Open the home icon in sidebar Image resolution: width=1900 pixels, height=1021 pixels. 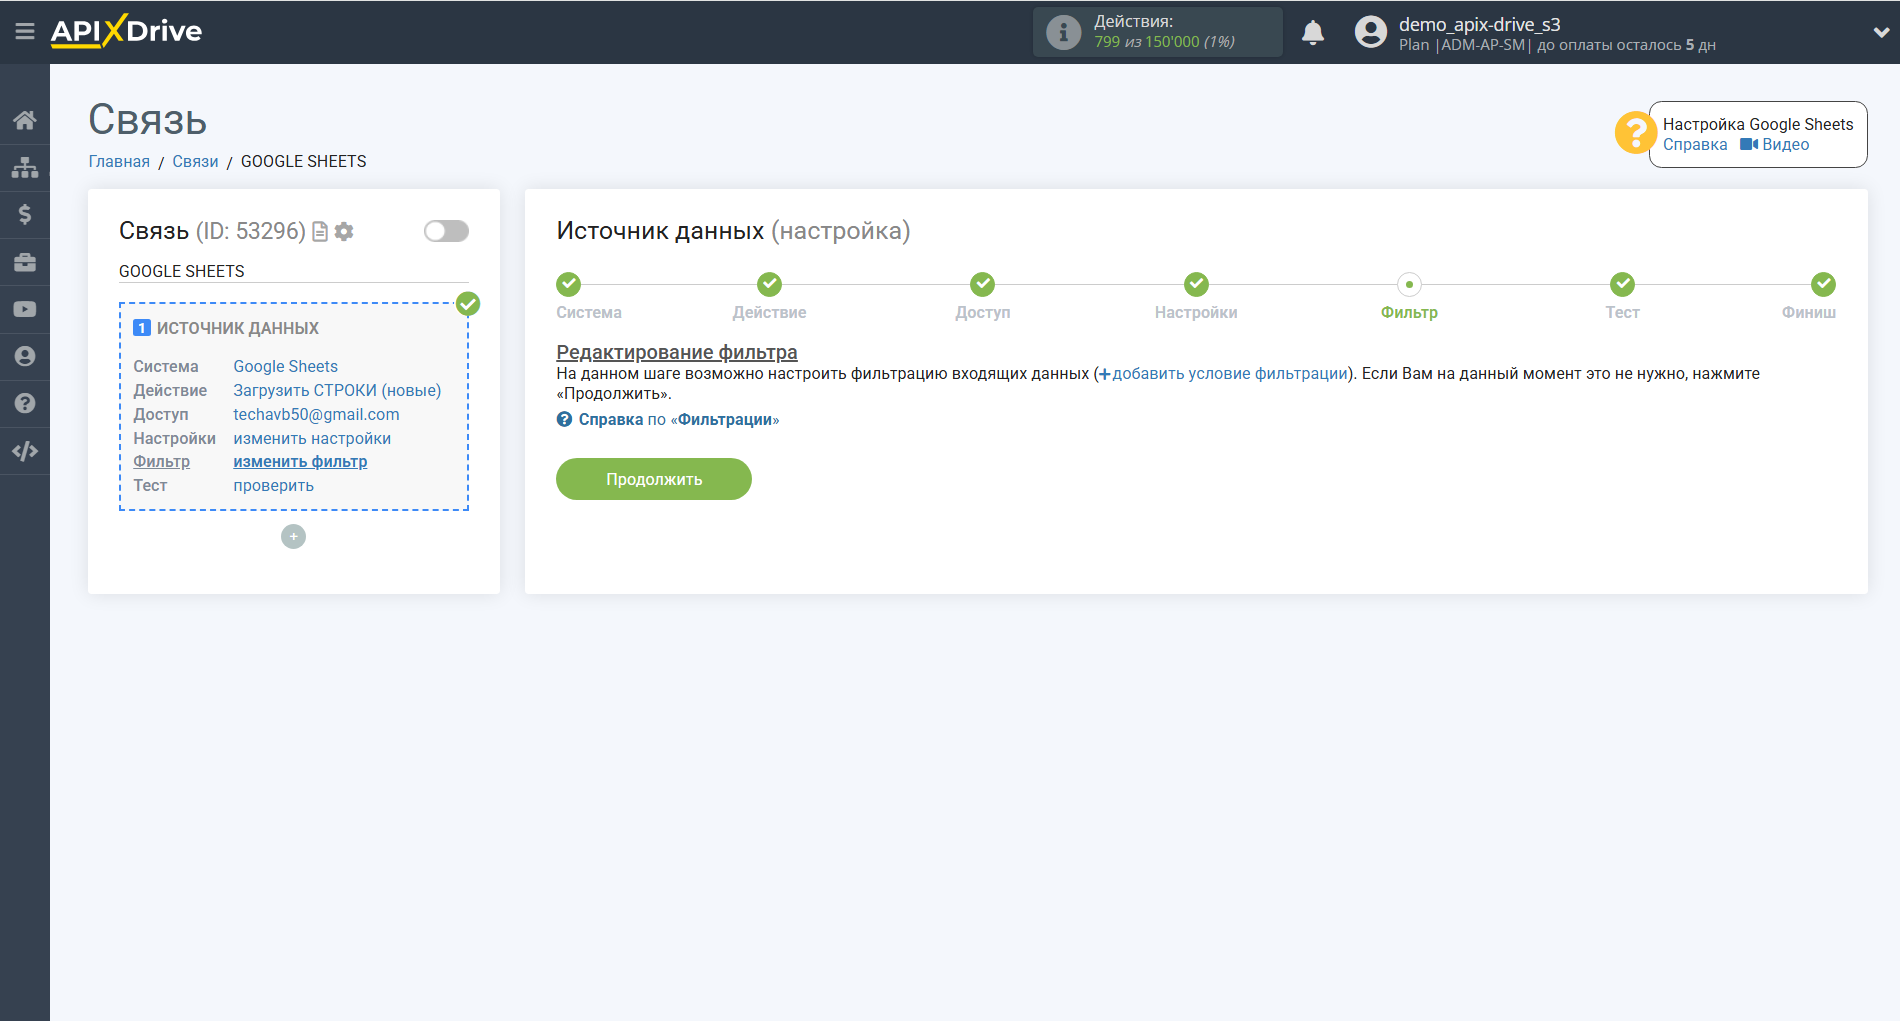[x=24, y=119]
